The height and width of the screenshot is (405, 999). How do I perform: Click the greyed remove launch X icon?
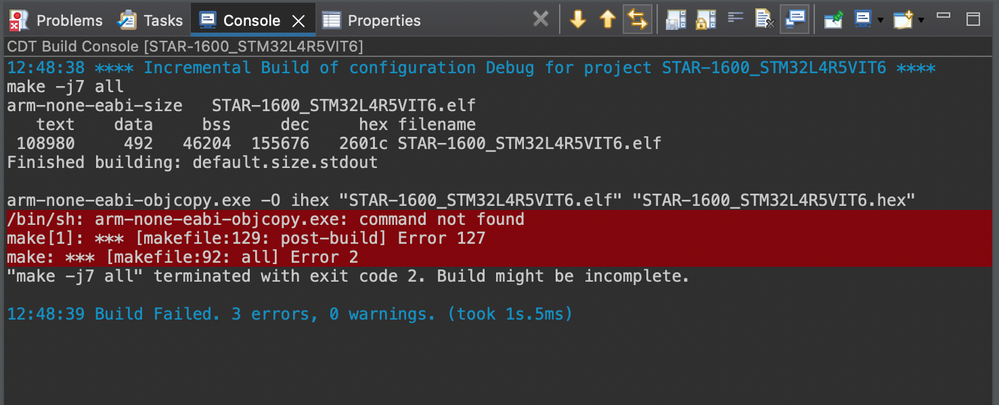tap(540, 20)
